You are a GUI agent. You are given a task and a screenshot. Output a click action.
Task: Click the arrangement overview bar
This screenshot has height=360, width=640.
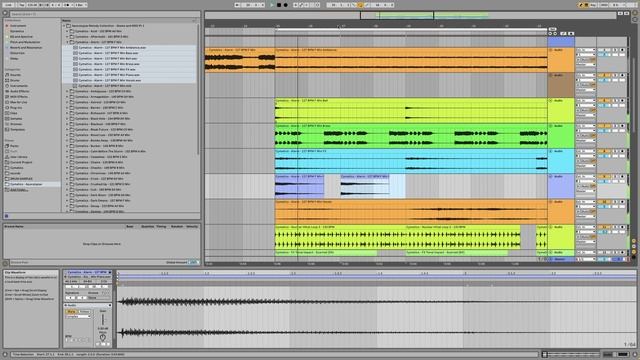pos(411,16)
